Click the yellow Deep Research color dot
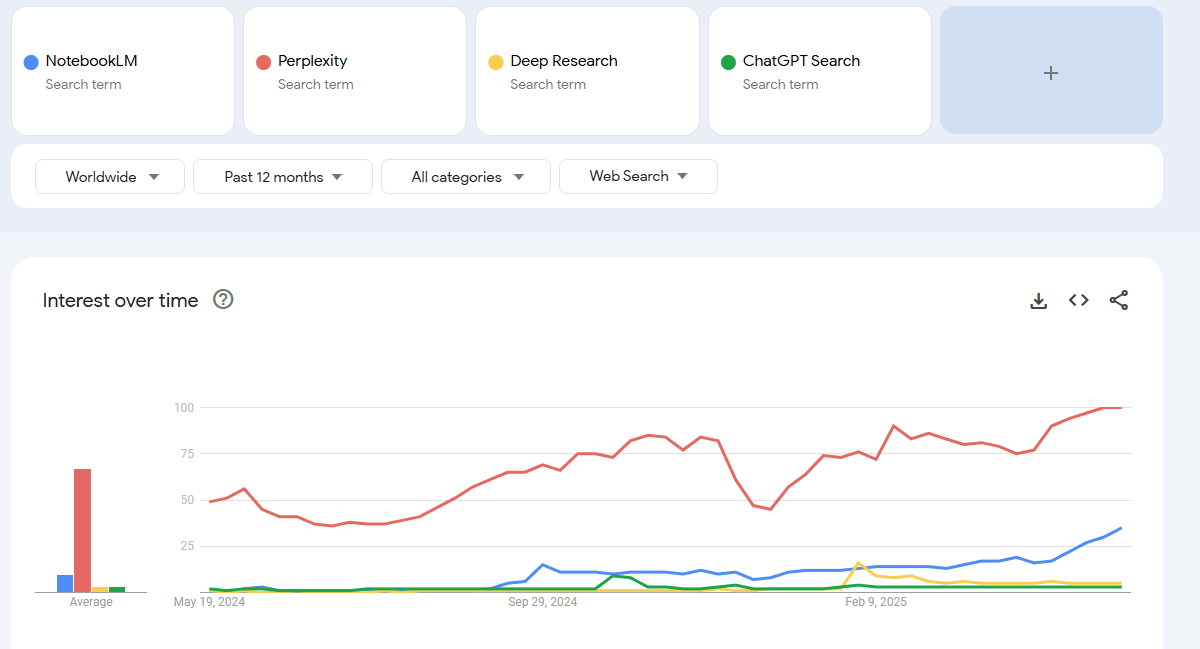 [496, 62]
